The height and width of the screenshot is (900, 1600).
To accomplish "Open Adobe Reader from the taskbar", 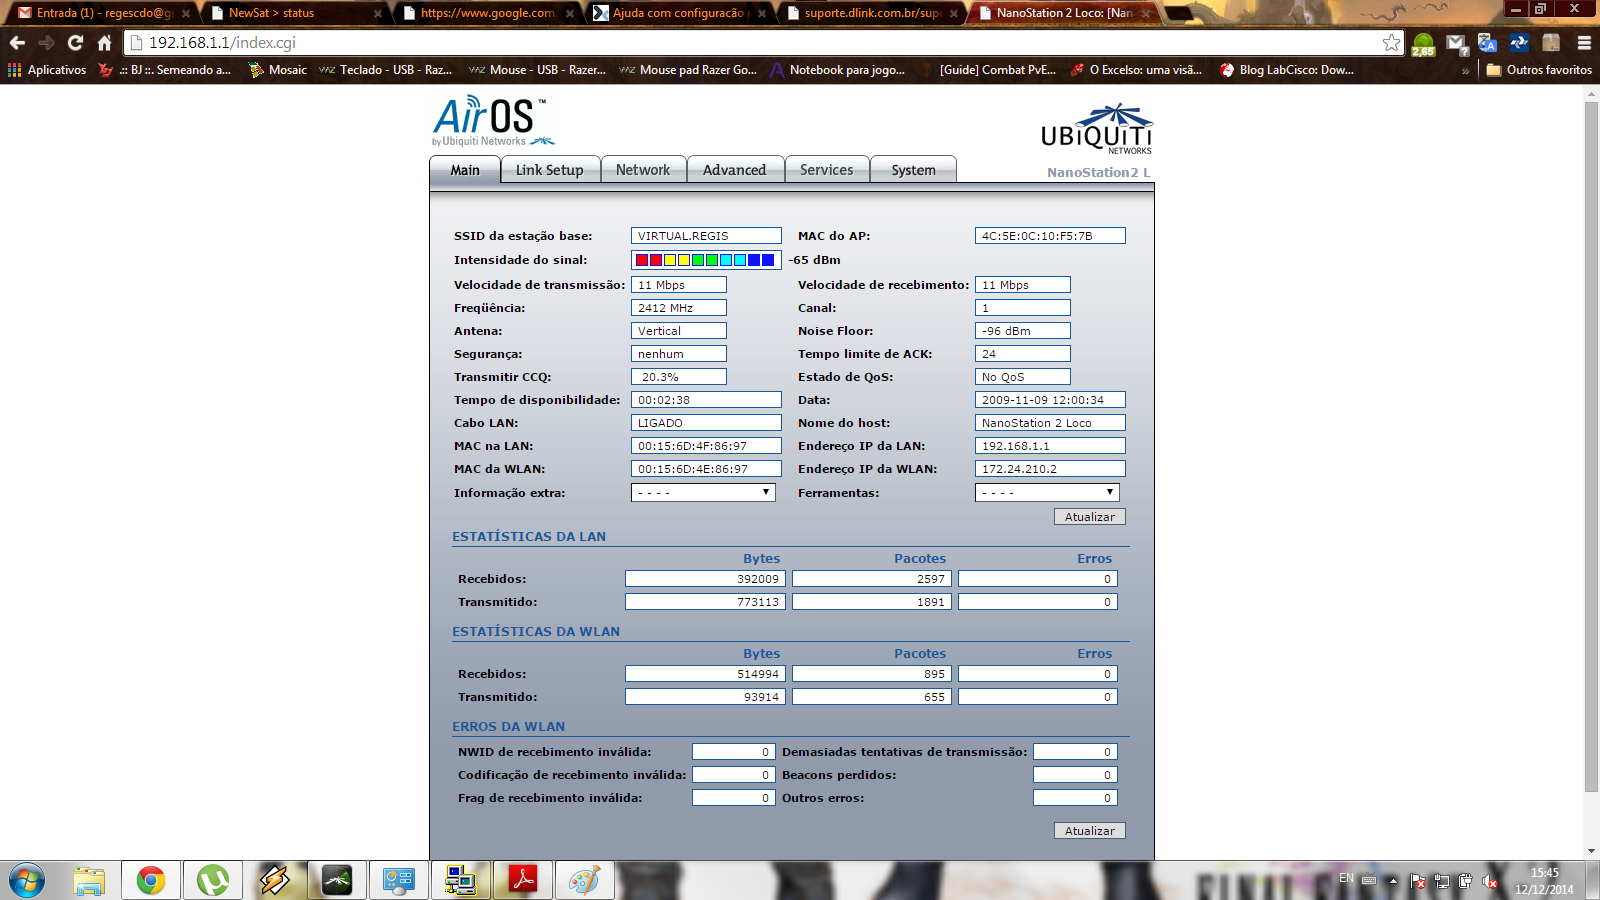I will point(523,881).
